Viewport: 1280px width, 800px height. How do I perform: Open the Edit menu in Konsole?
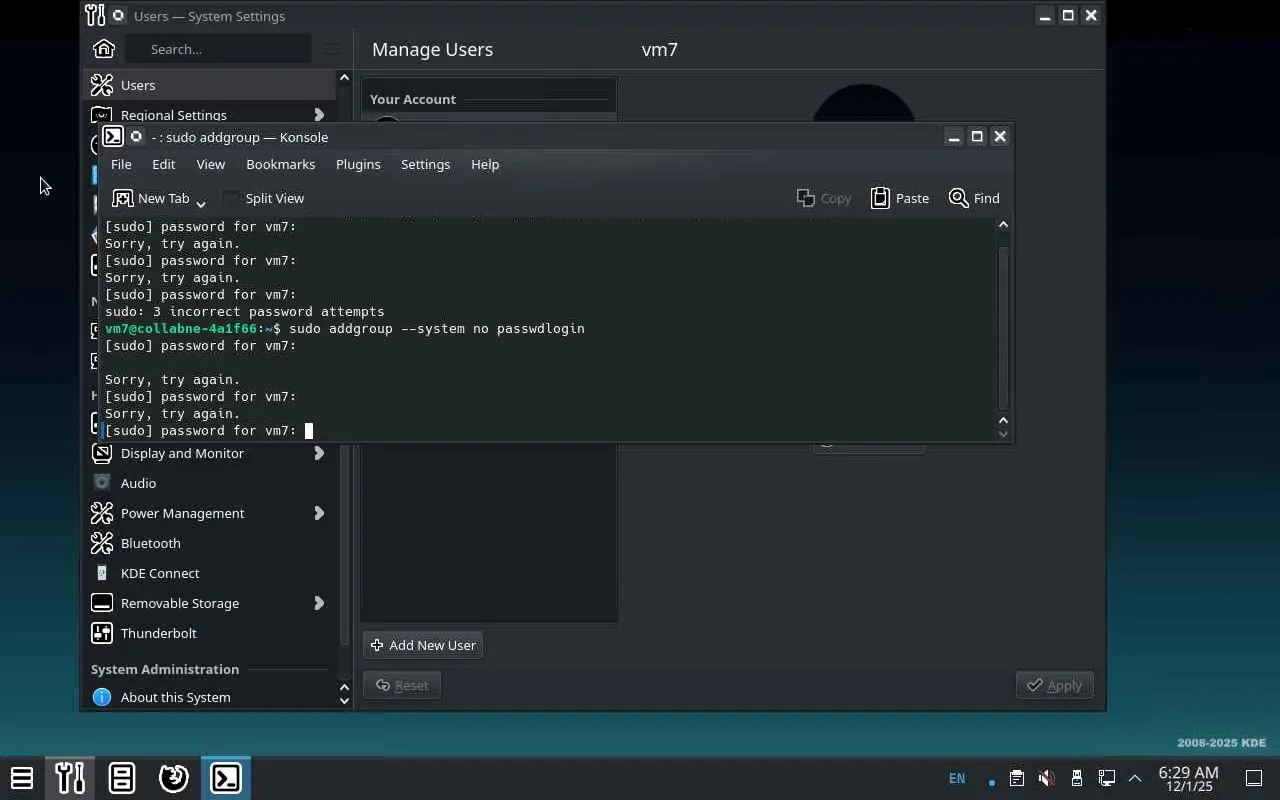point(164,164)
